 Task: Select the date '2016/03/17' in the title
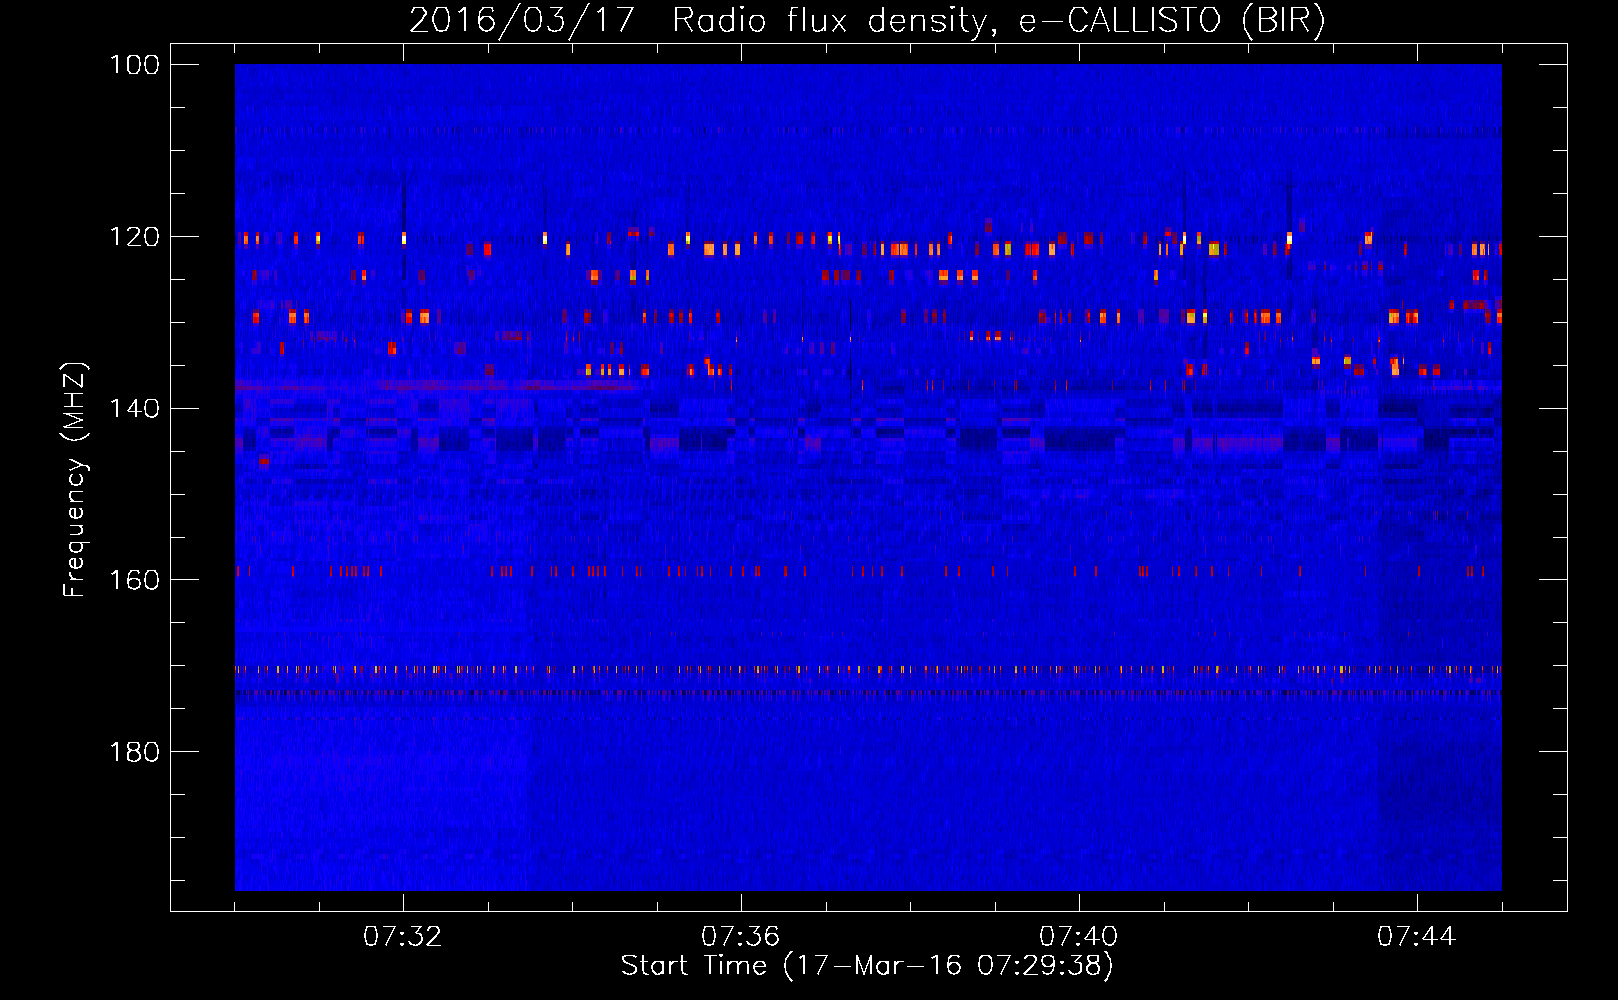522,20
